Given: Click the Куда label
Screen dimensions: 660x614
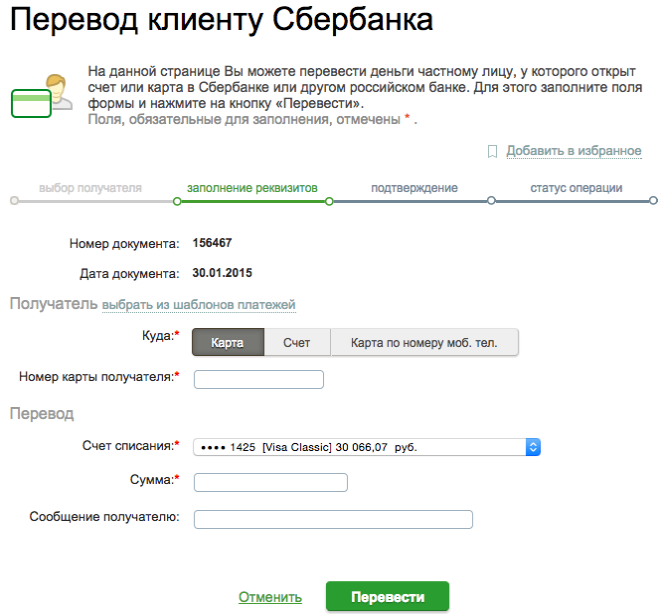Looking at the screenshot, I should coord(160,335).
